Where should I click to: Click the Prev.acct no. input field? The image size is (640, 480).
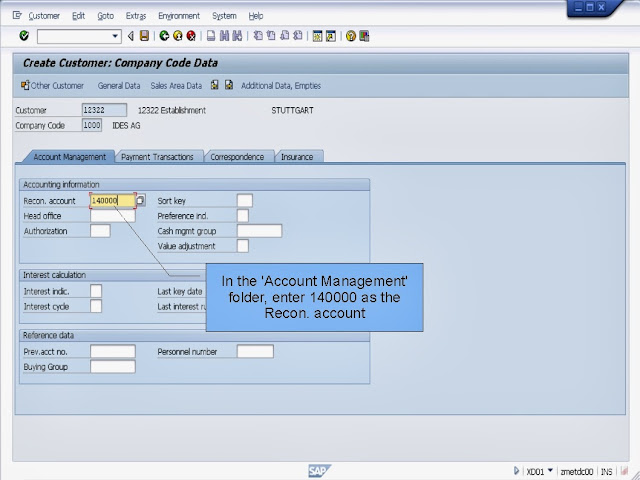(x=113, y=351)
